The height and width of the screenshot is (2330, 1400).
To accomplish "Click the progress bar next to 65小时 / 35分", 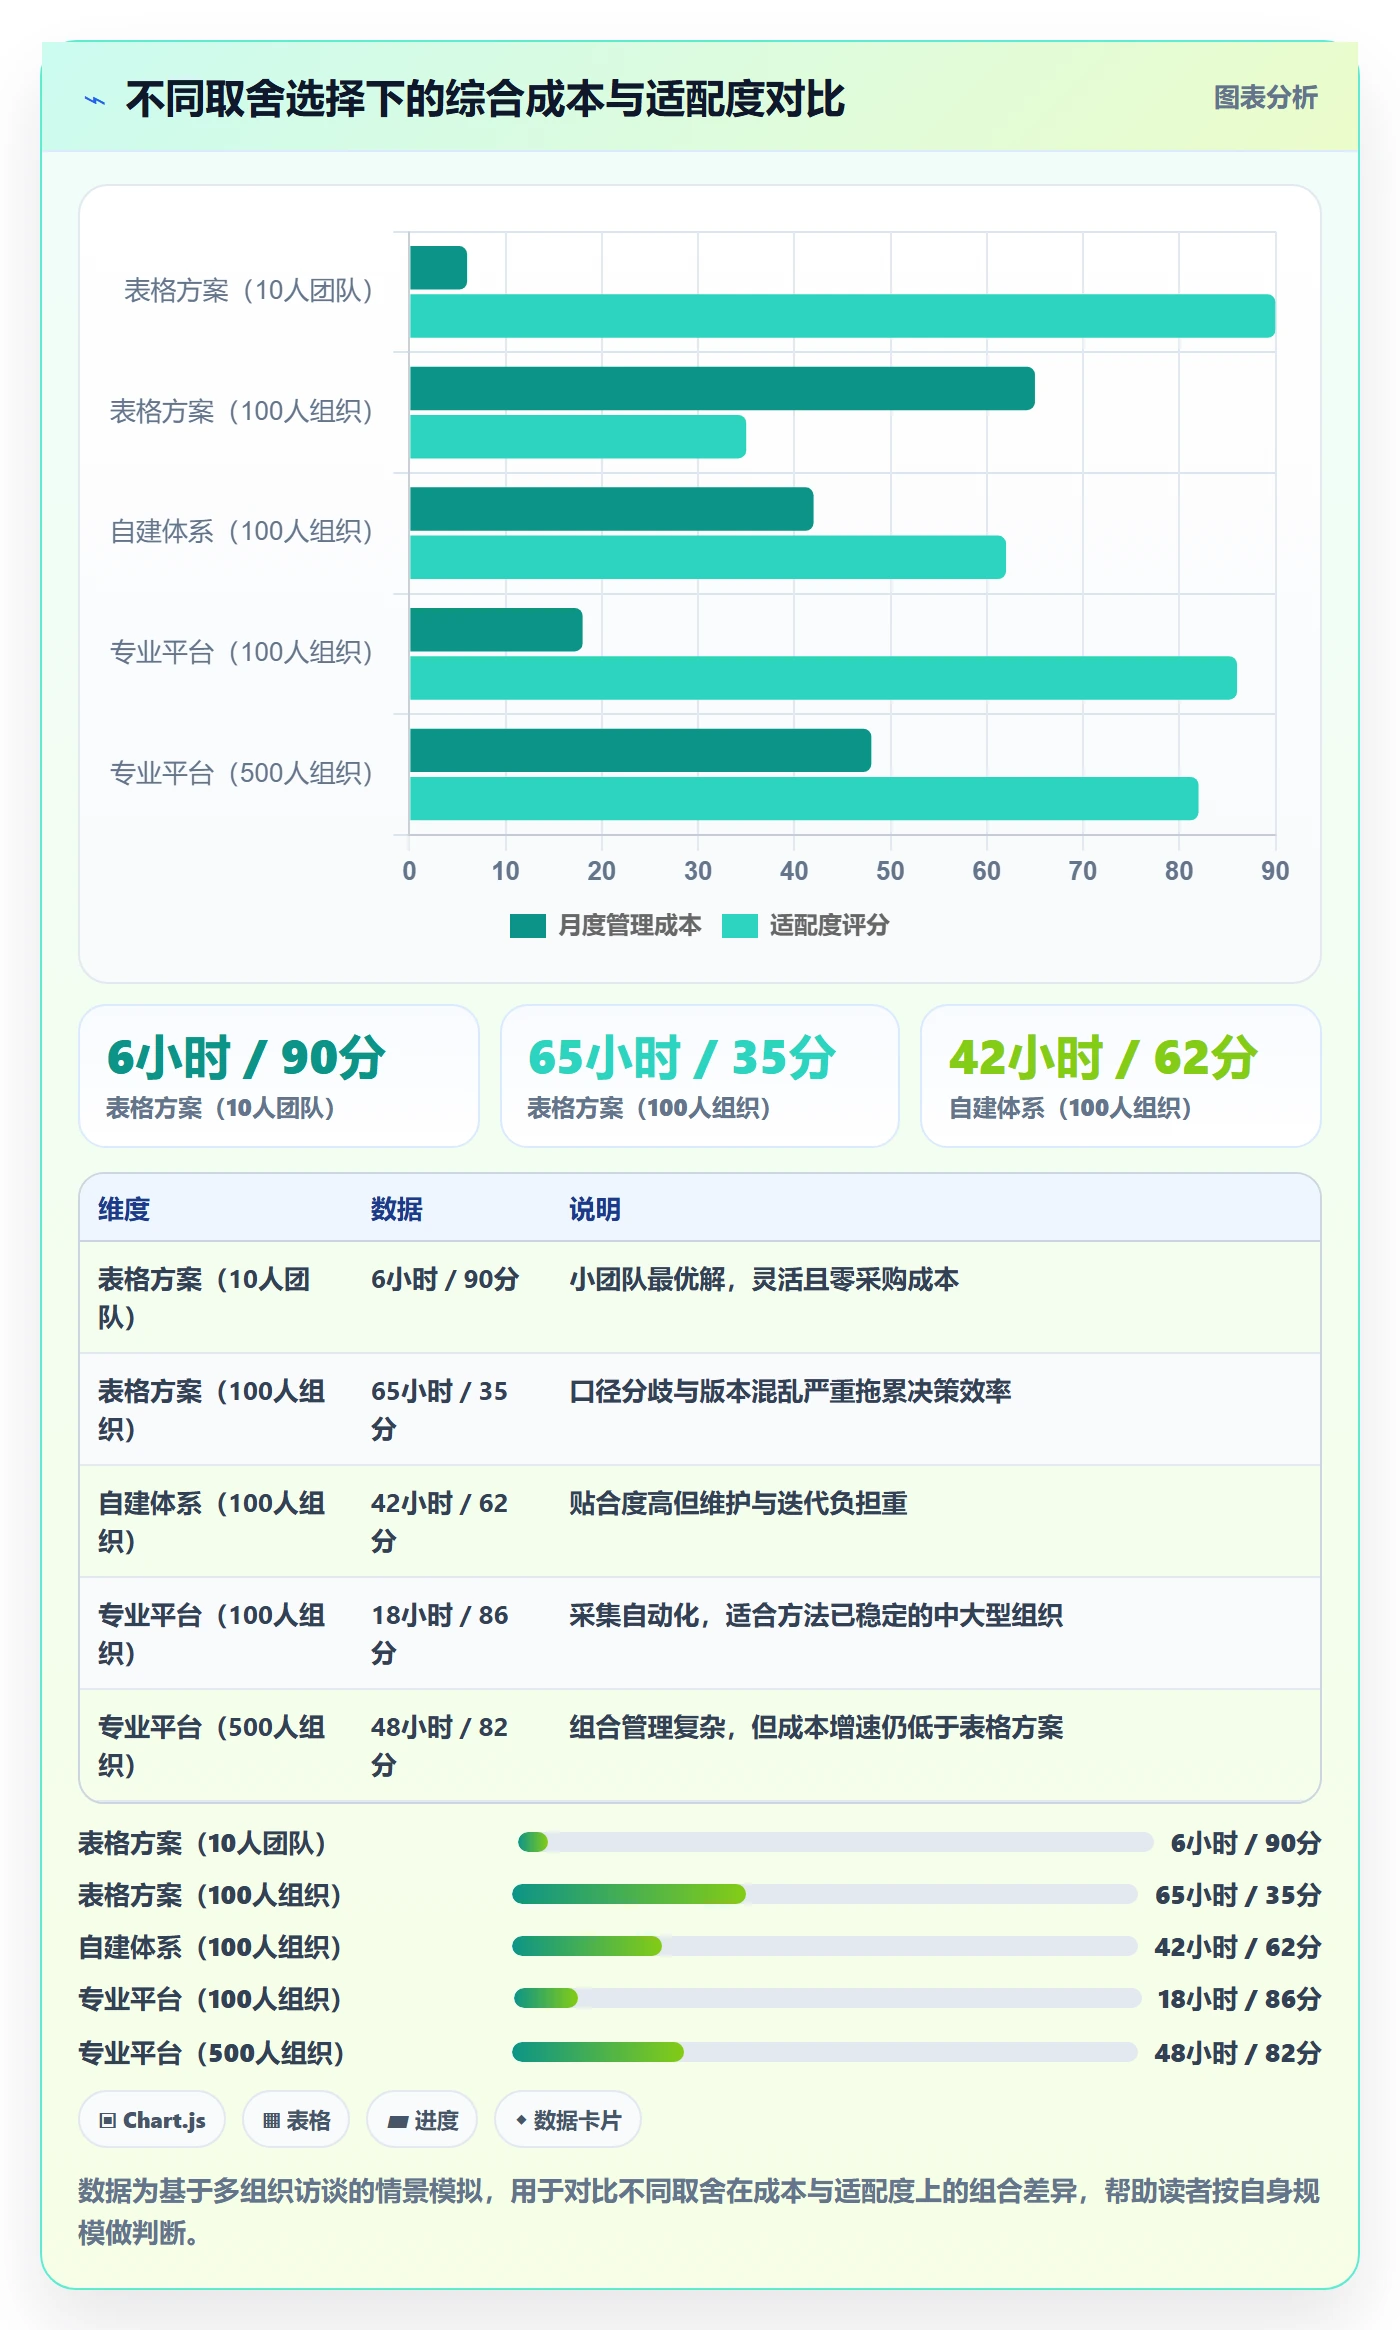I will click(x=825, y=1894).
